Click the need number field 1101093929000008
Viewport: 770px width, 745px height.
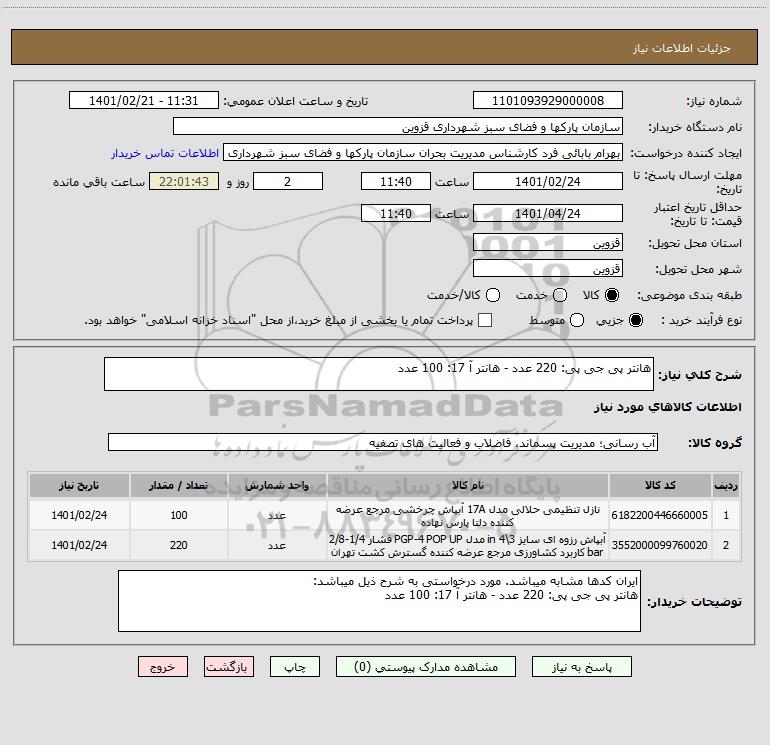[548, 100]
